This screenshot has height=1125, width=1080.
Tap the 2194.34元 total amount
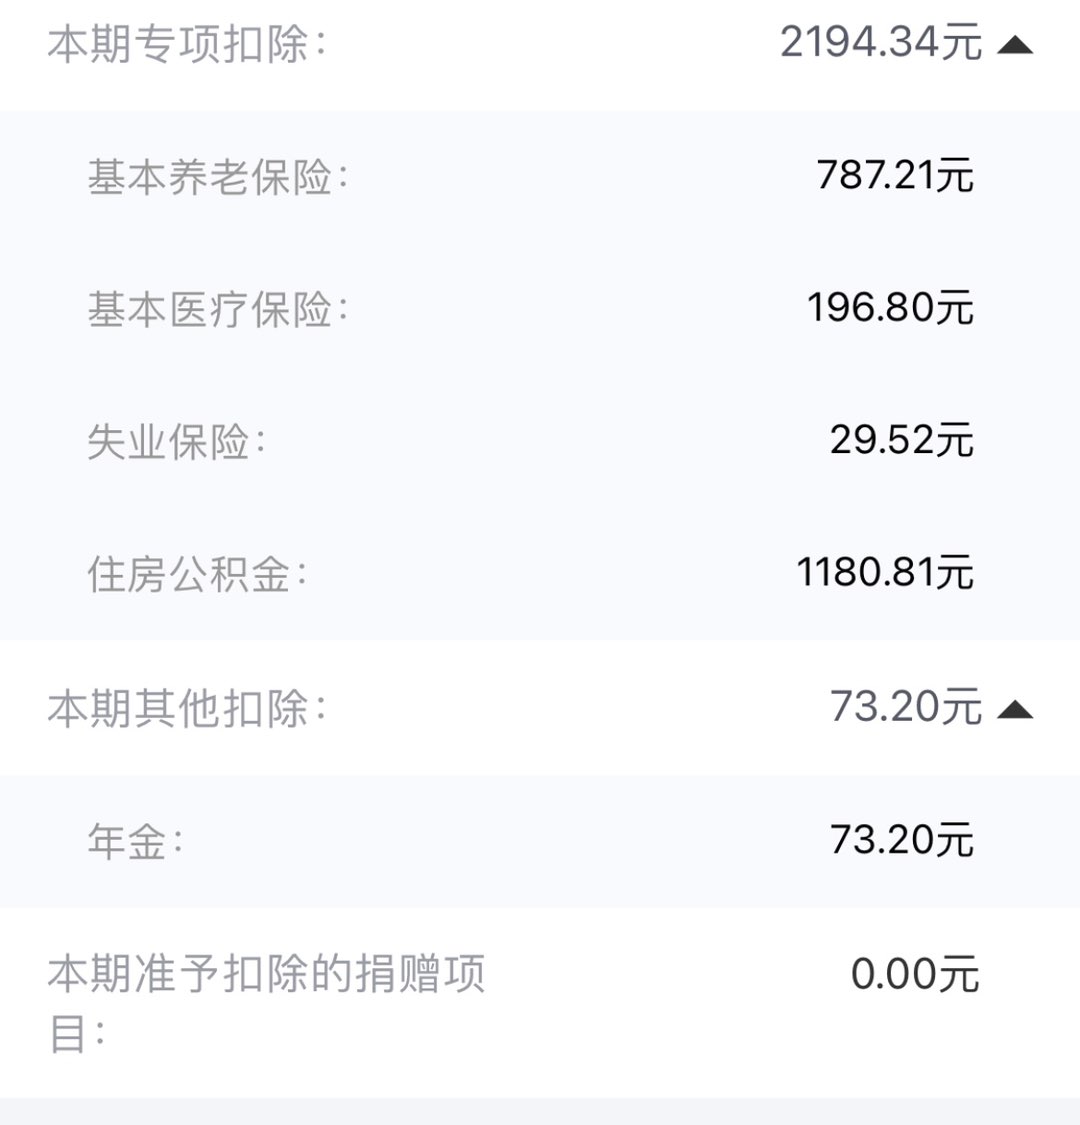pyautogui.click(x=881, y=42)
